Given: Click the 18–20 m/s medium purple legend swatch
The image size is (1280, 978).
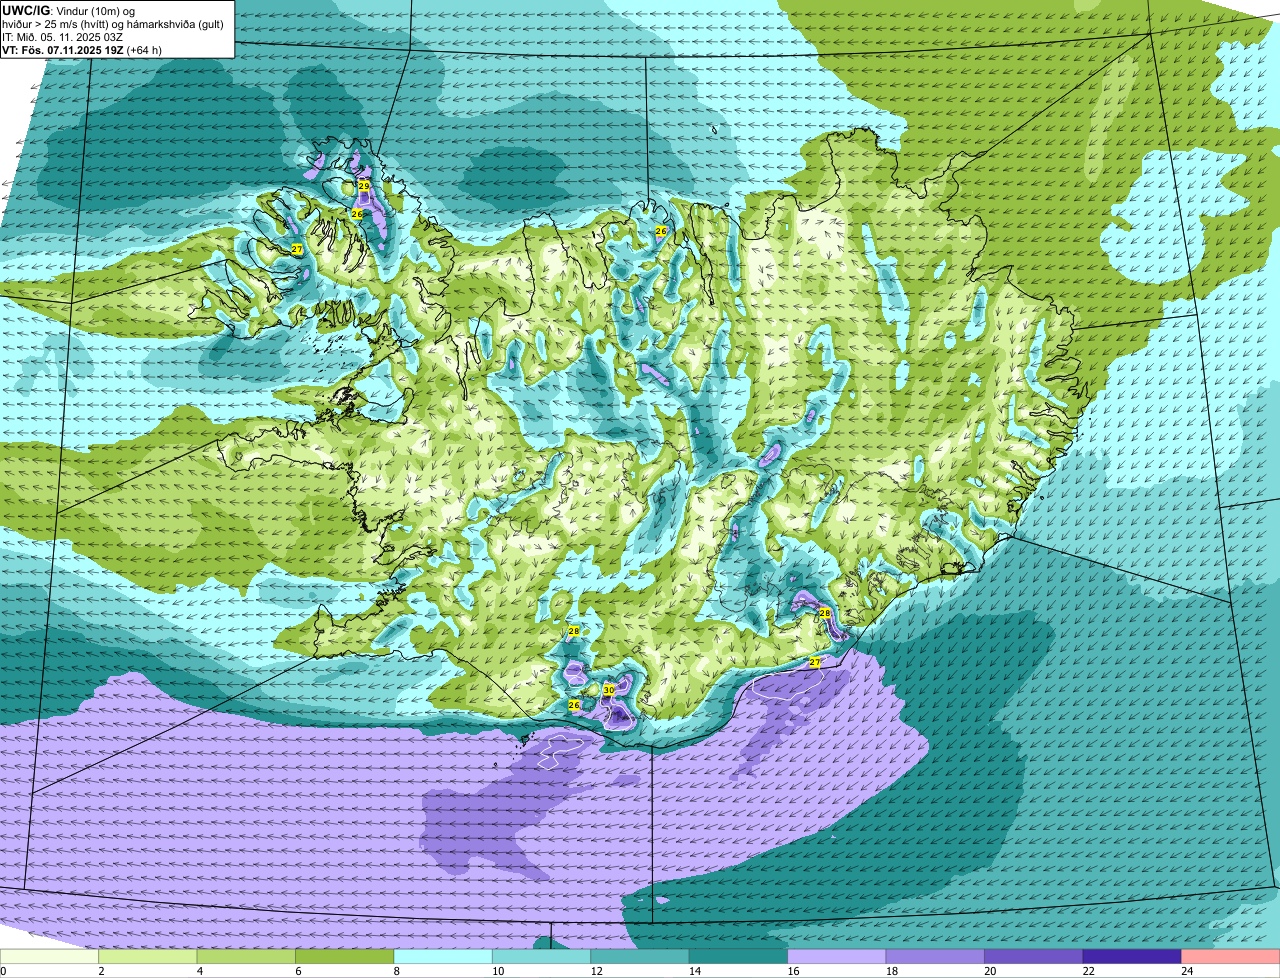Looking at the screenshot, I should coord(935,956).
